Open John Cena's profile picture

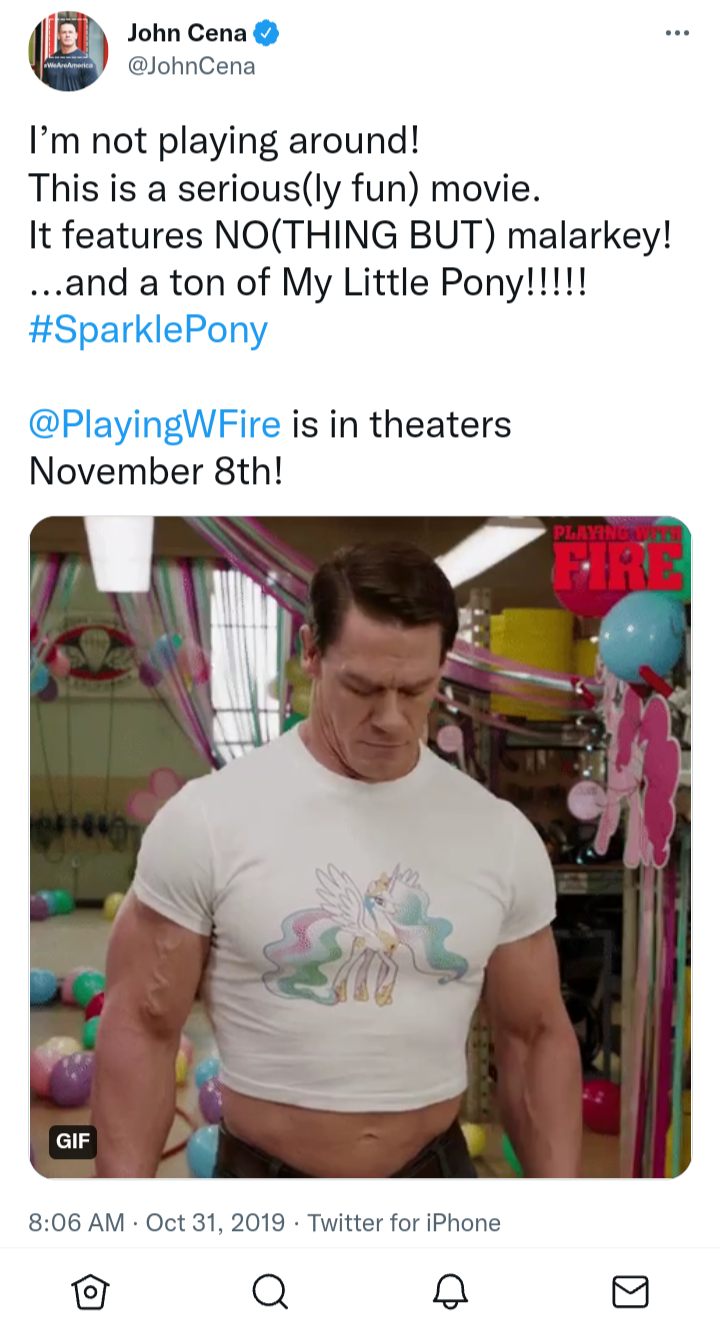pos(68,52)
